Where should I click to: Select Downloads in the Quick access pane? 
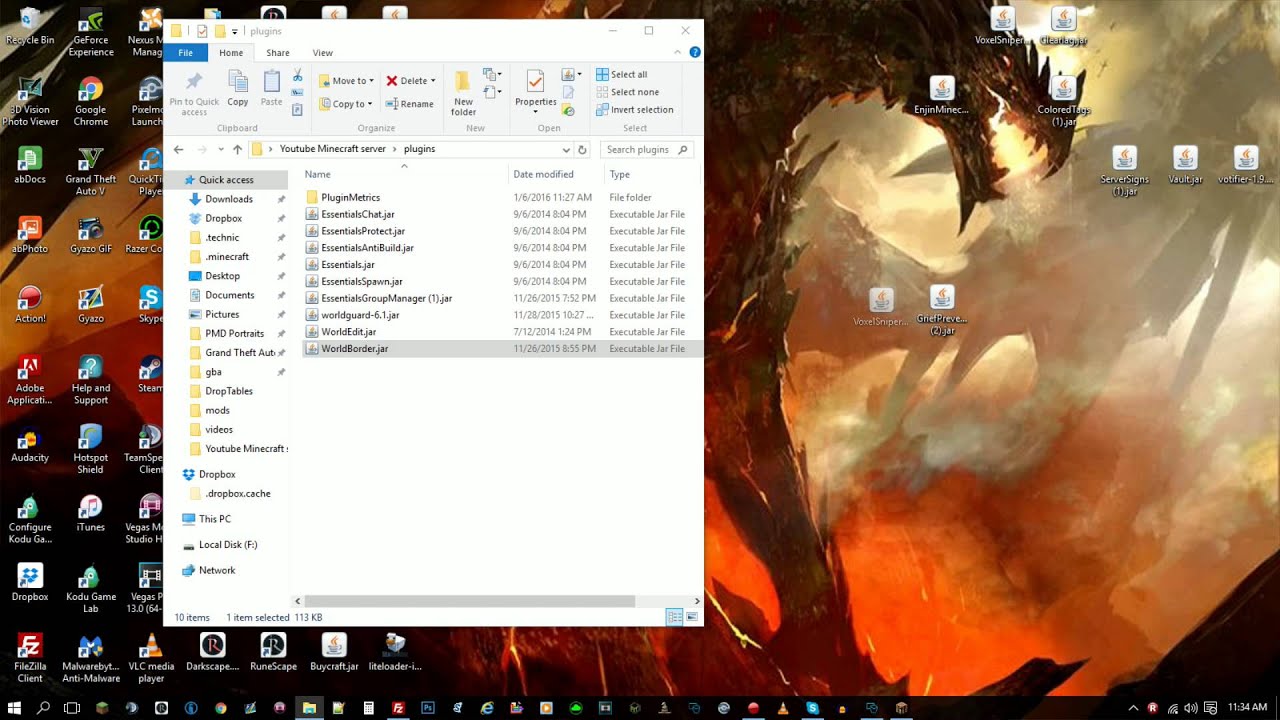228,199
